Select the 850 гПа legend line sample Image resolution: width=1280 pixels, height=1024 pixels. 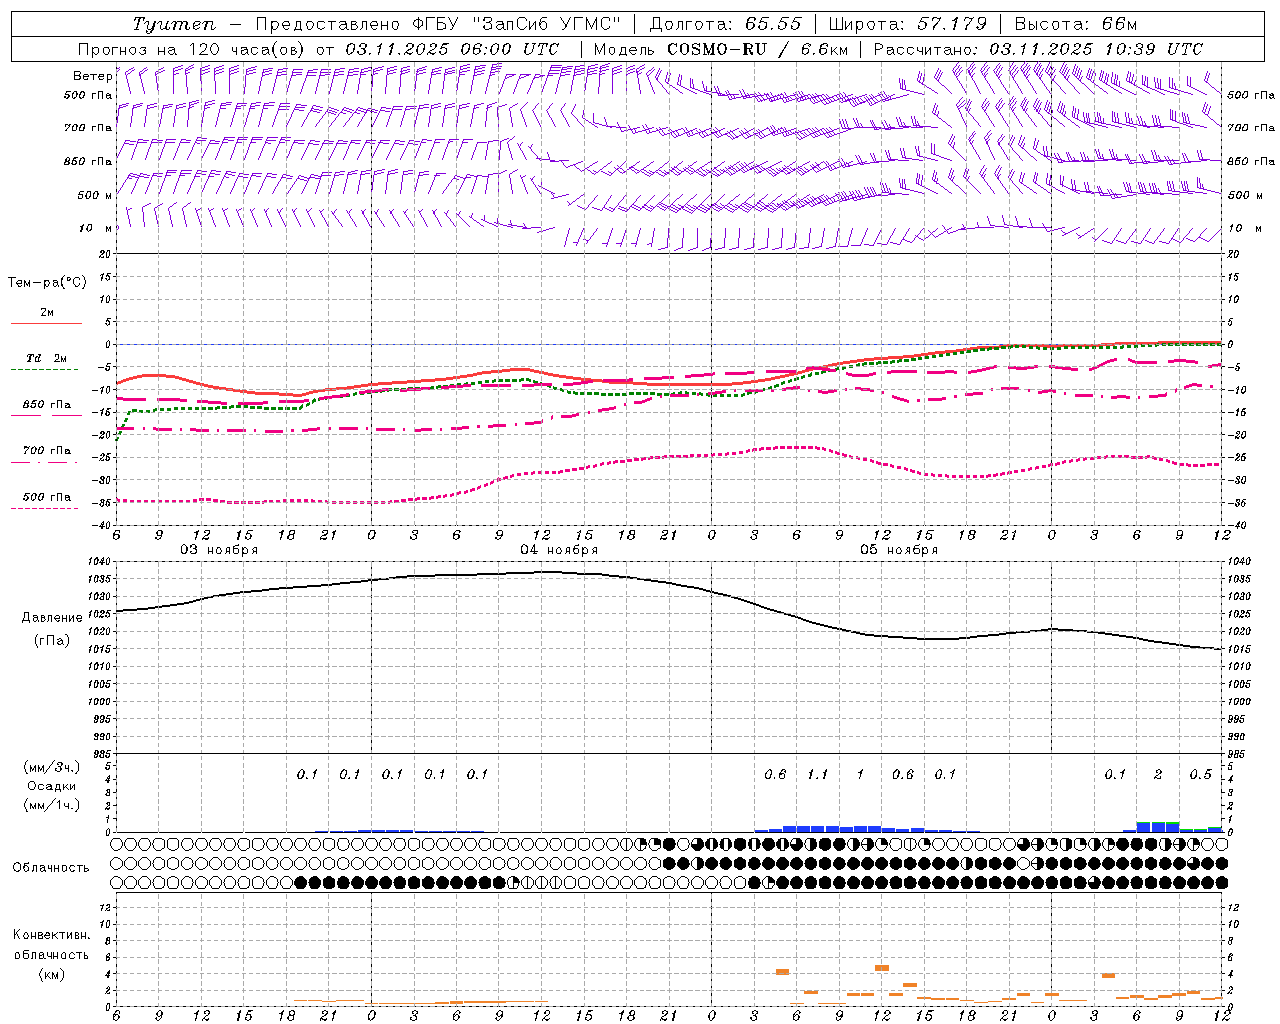(44, 415)
